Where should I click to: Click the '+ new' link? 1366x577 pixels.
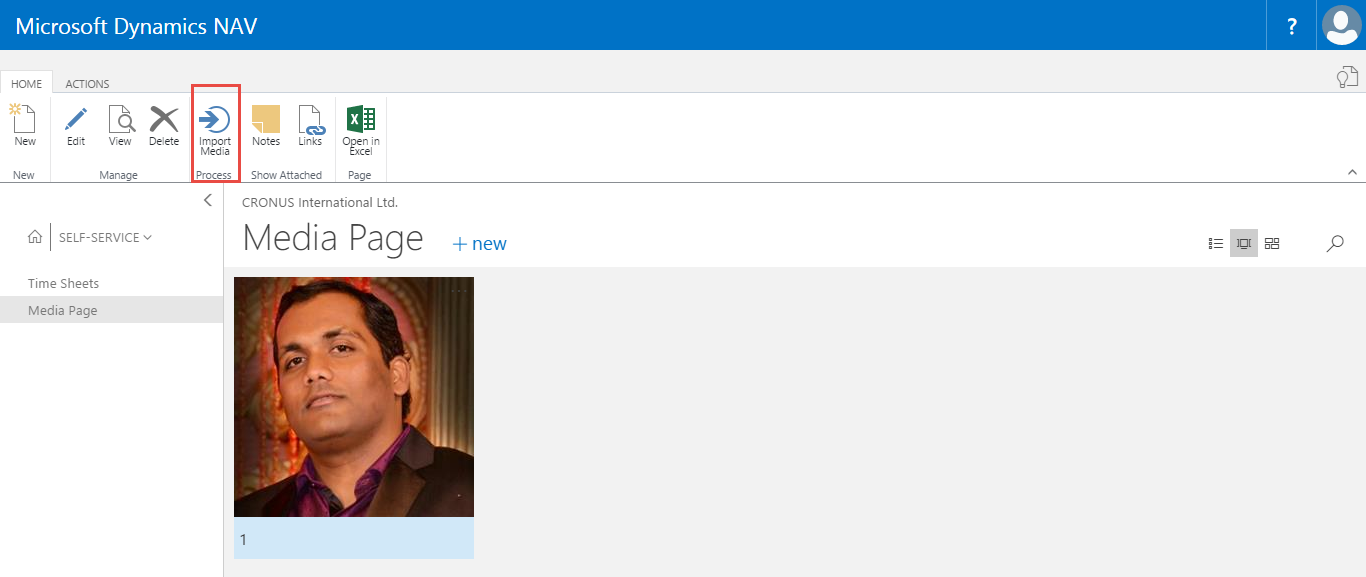pyautogui.click(x=480, y=244)
